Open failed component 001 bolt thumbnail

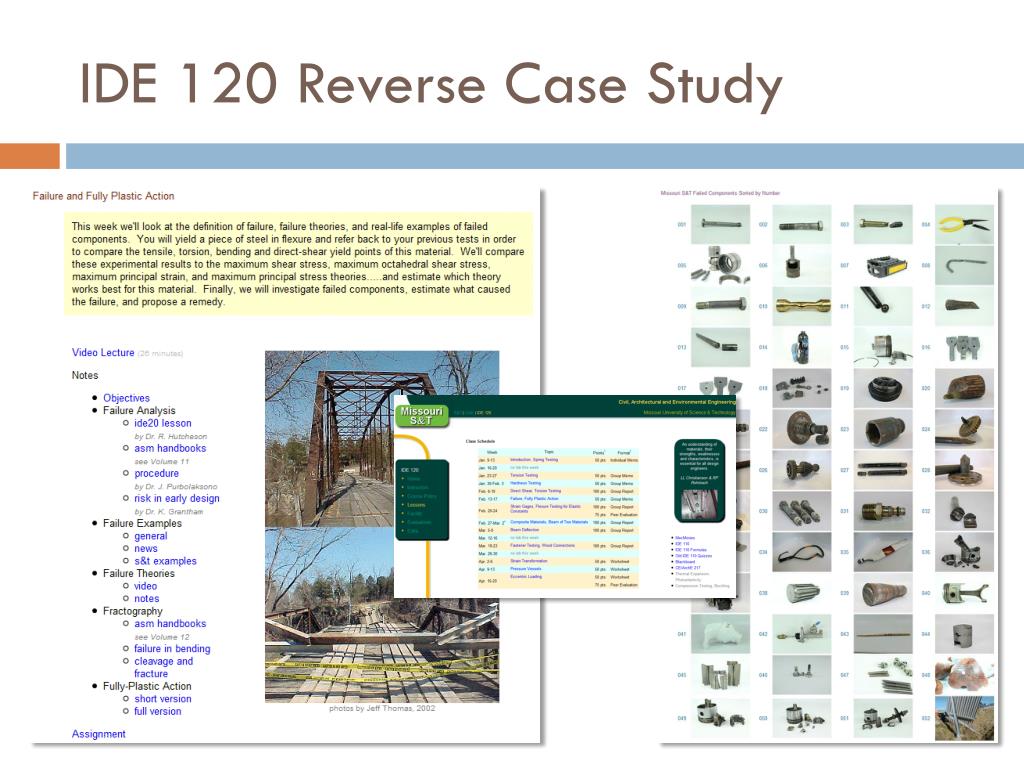[720, 225]
